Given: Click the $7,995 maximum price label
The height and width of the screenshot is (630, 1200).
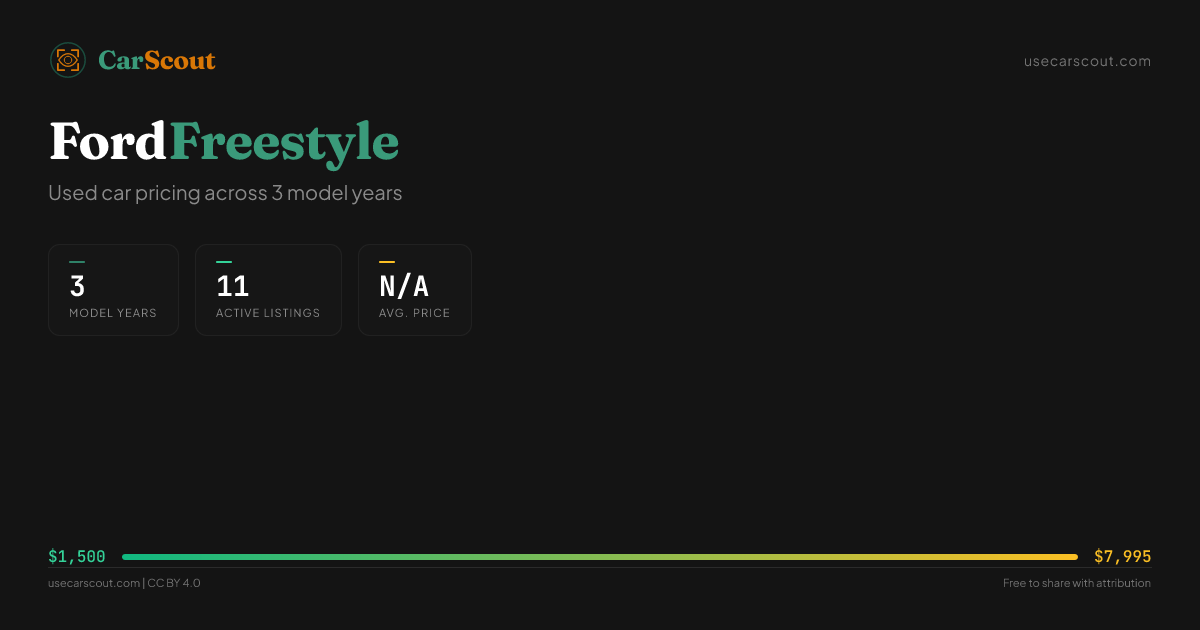Looking at the screenshot, I should pos(1122,557).
